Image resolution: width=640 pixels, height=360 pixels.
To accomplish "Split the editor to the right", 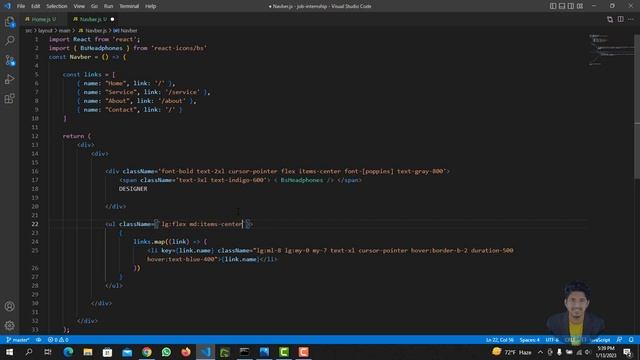I will tap(620, 19).
